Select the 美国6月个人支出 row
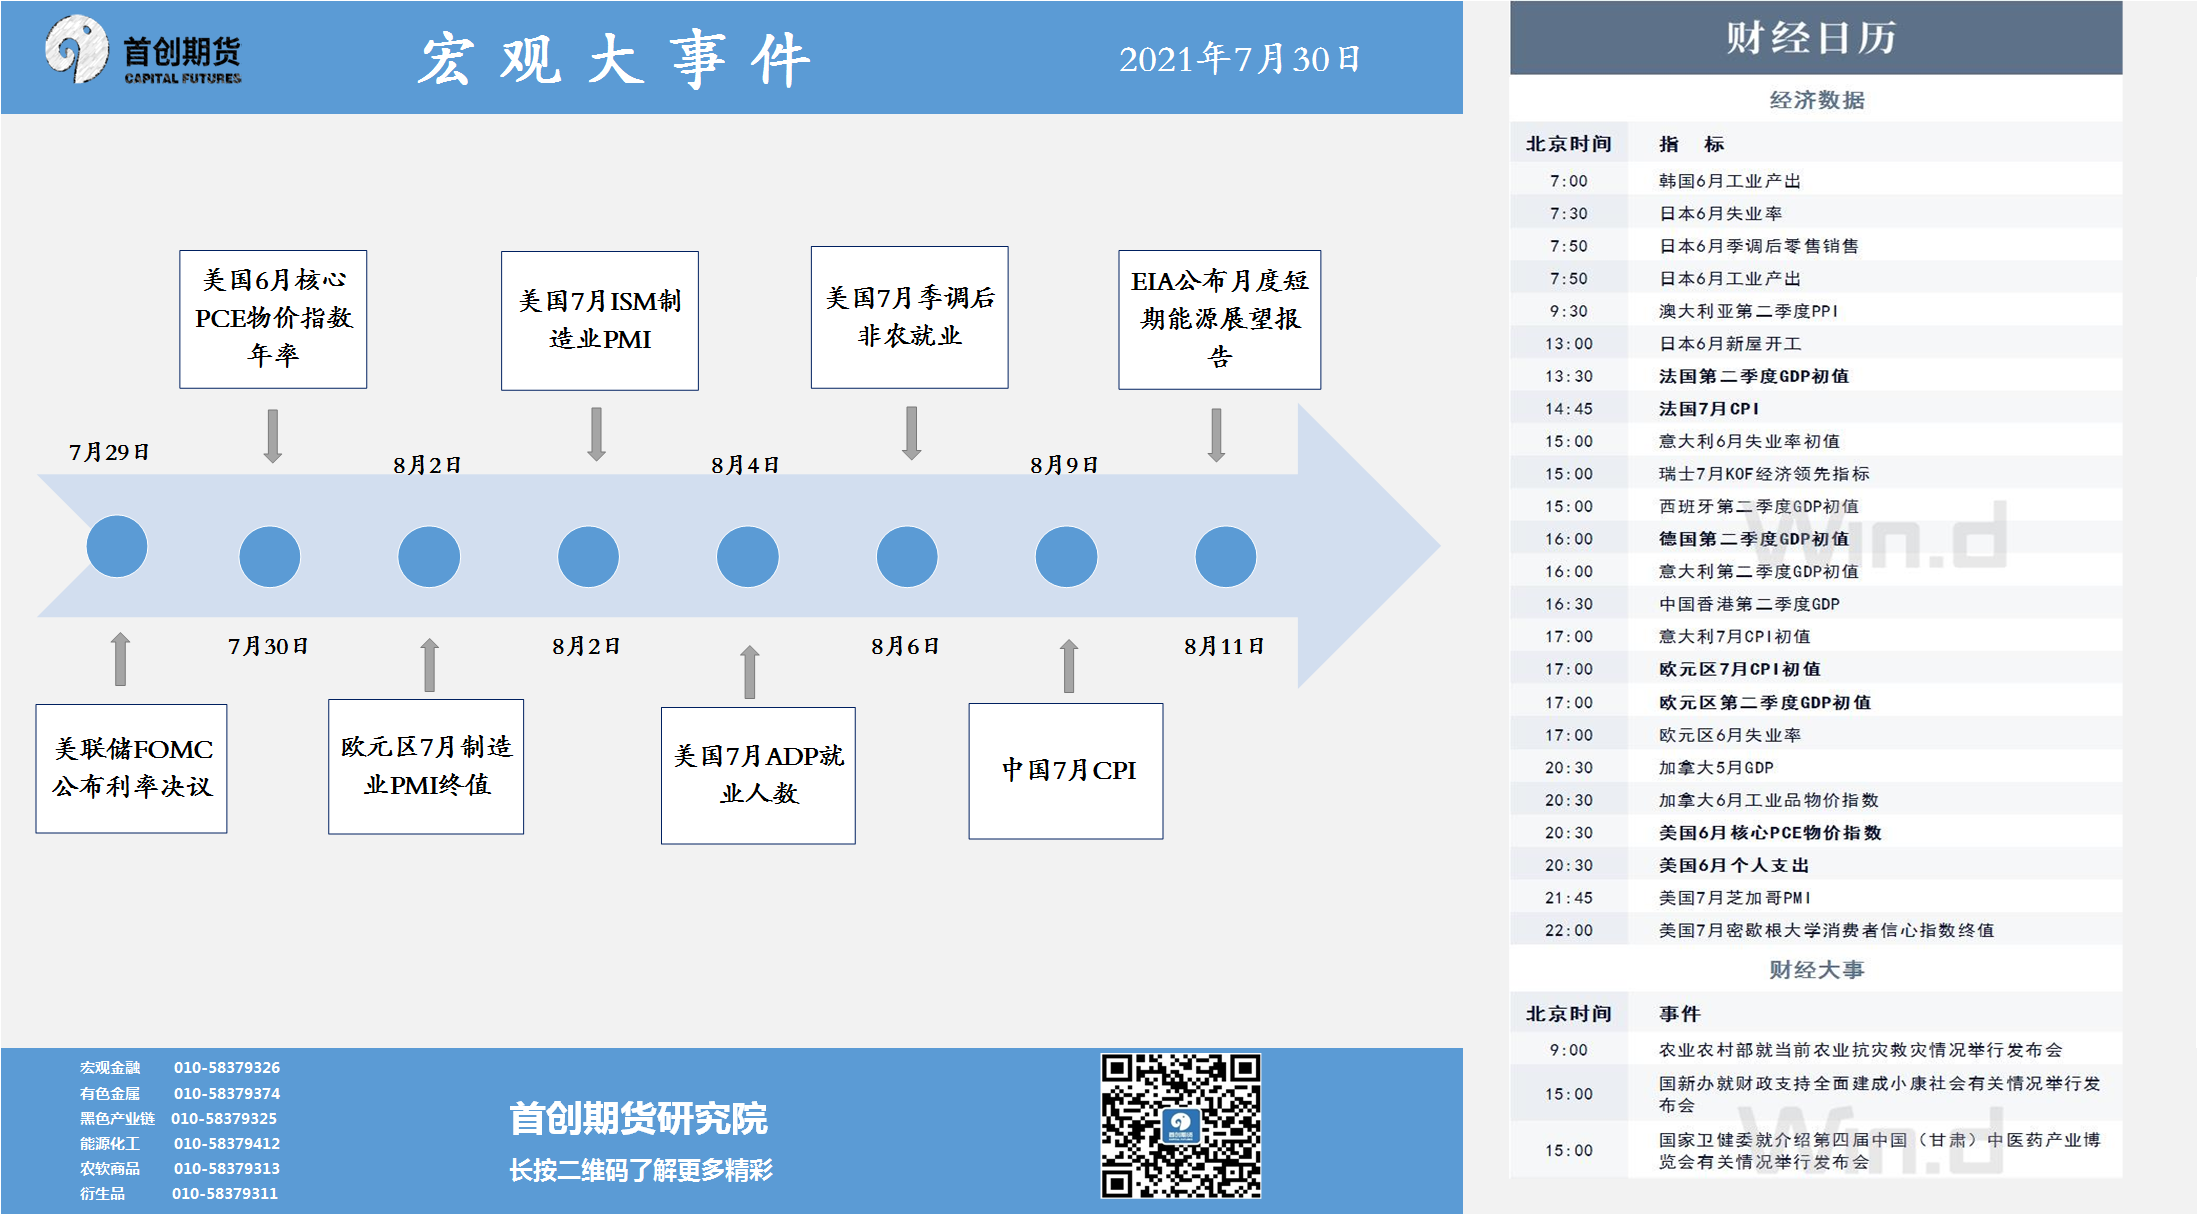Viewport: 2198px width, 1215px height. point(1816,865)
